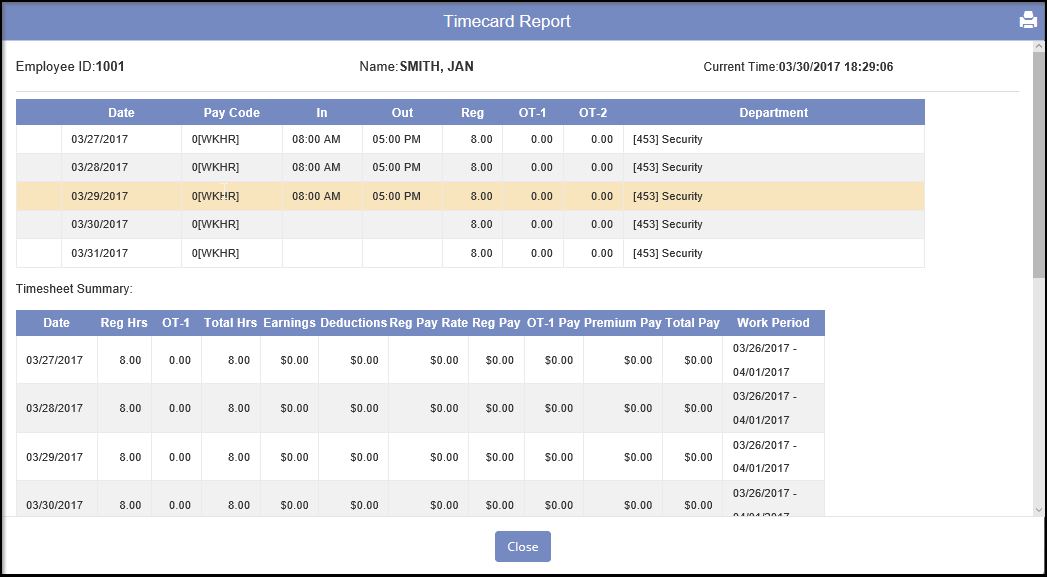Click the Pay Code column header
The image size is (1047, 577).
pos(231,113)
